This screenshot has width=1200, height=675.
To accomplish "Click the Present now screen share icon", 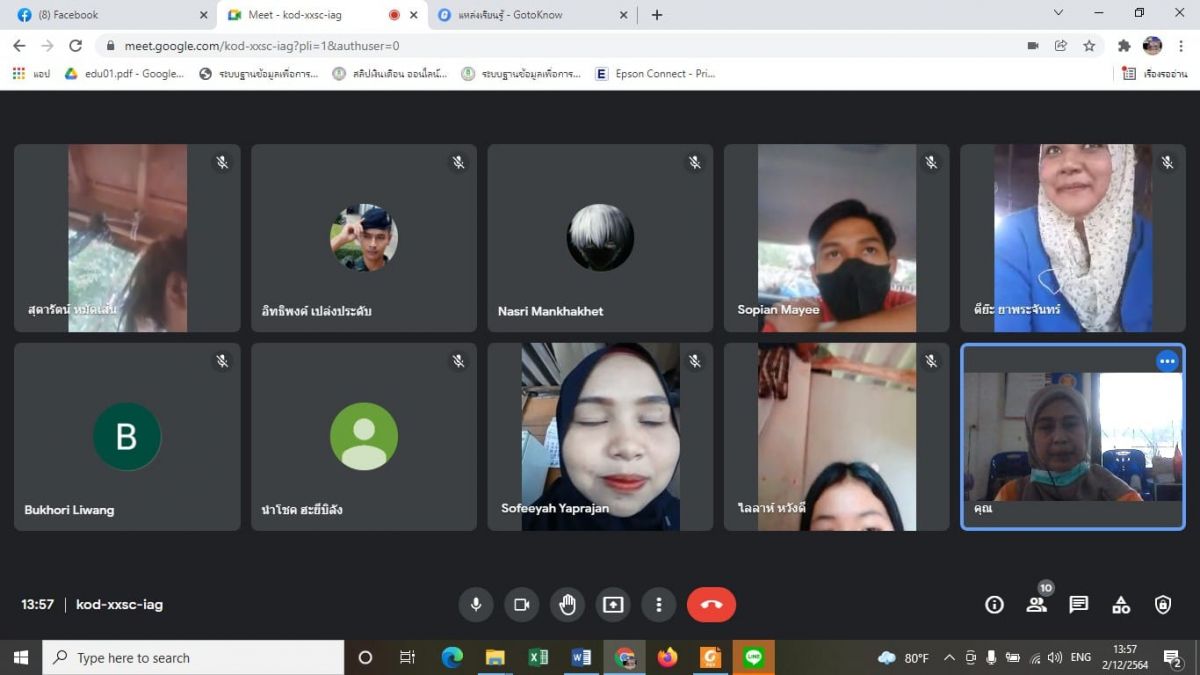I will click(x=613, y=604).
